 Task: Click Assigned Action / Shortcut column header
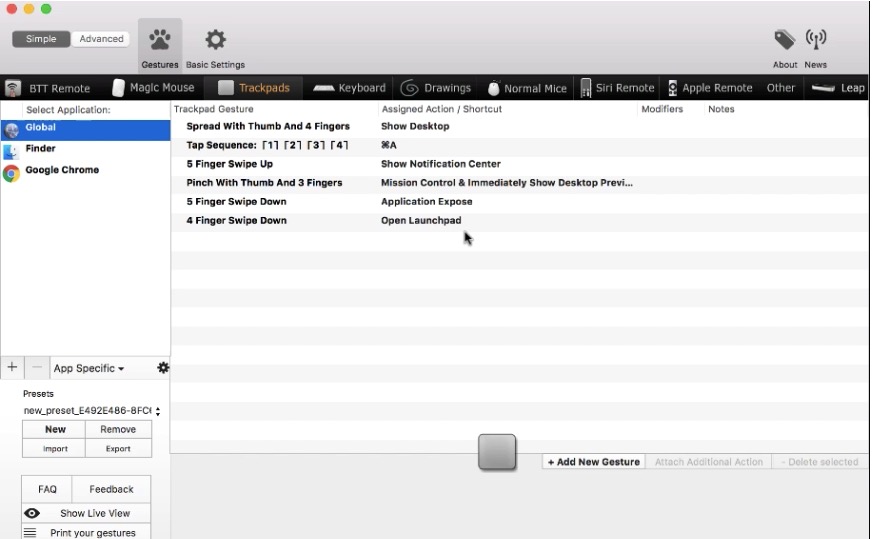tap(442, 109)
